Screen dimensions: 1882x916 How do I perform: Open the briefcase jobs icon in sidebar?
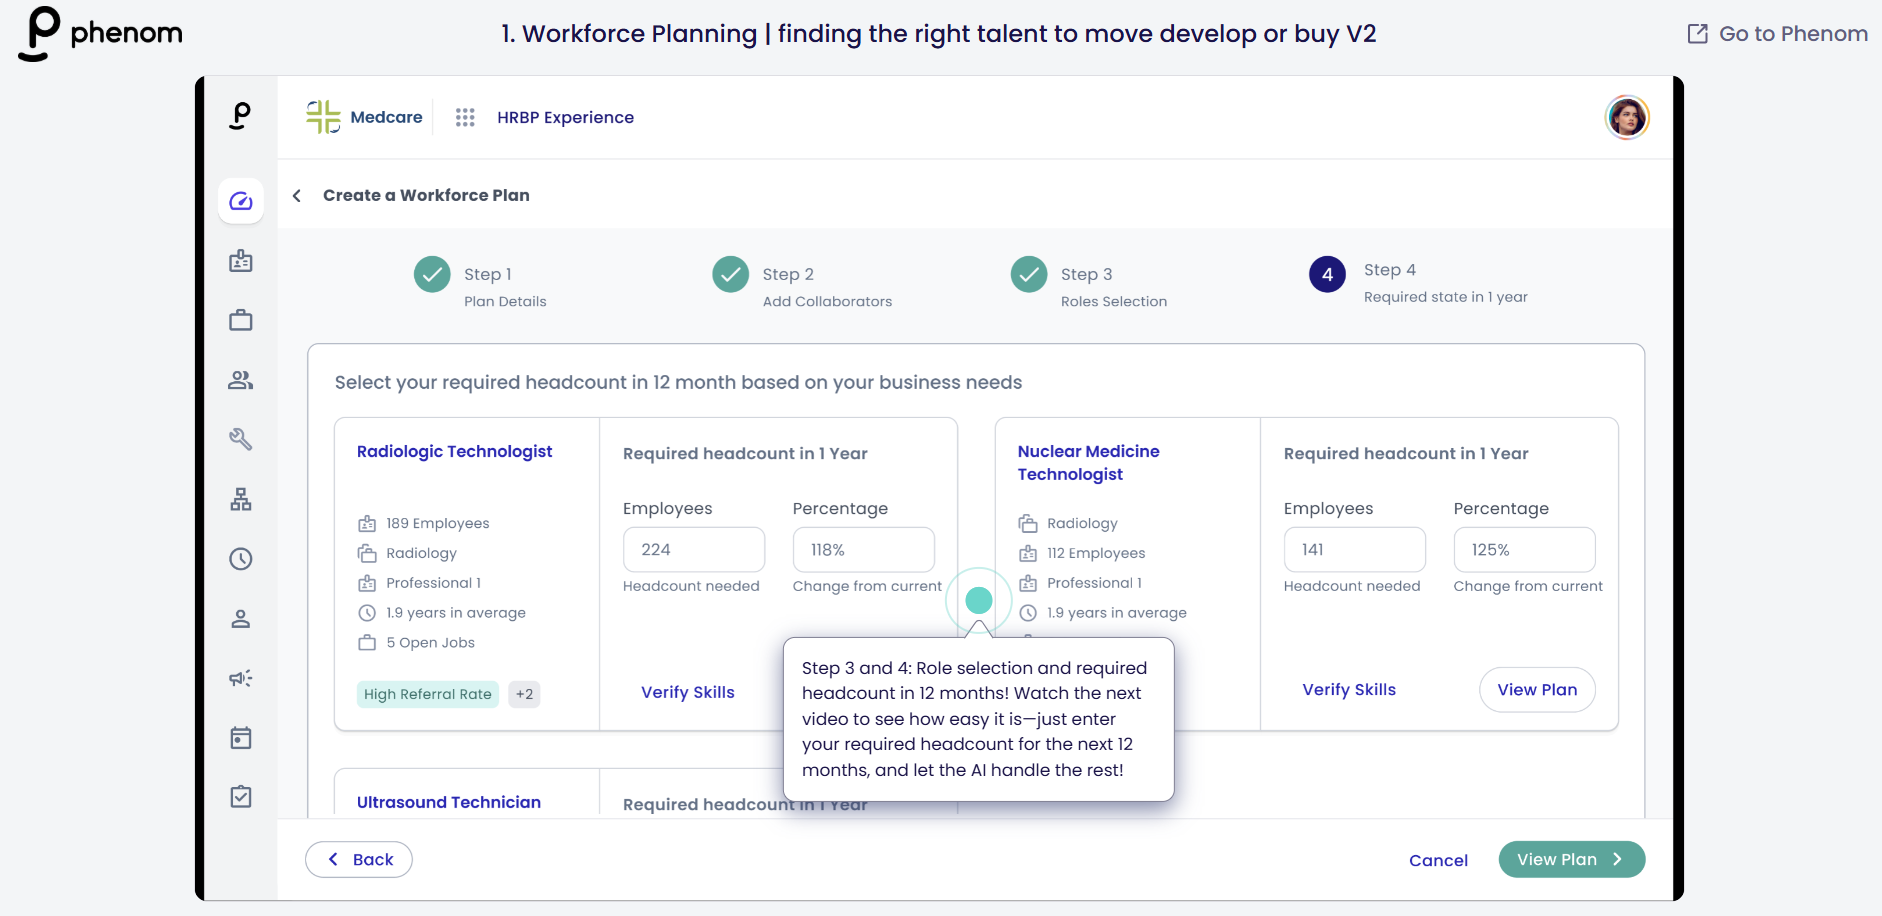point(241,320)
